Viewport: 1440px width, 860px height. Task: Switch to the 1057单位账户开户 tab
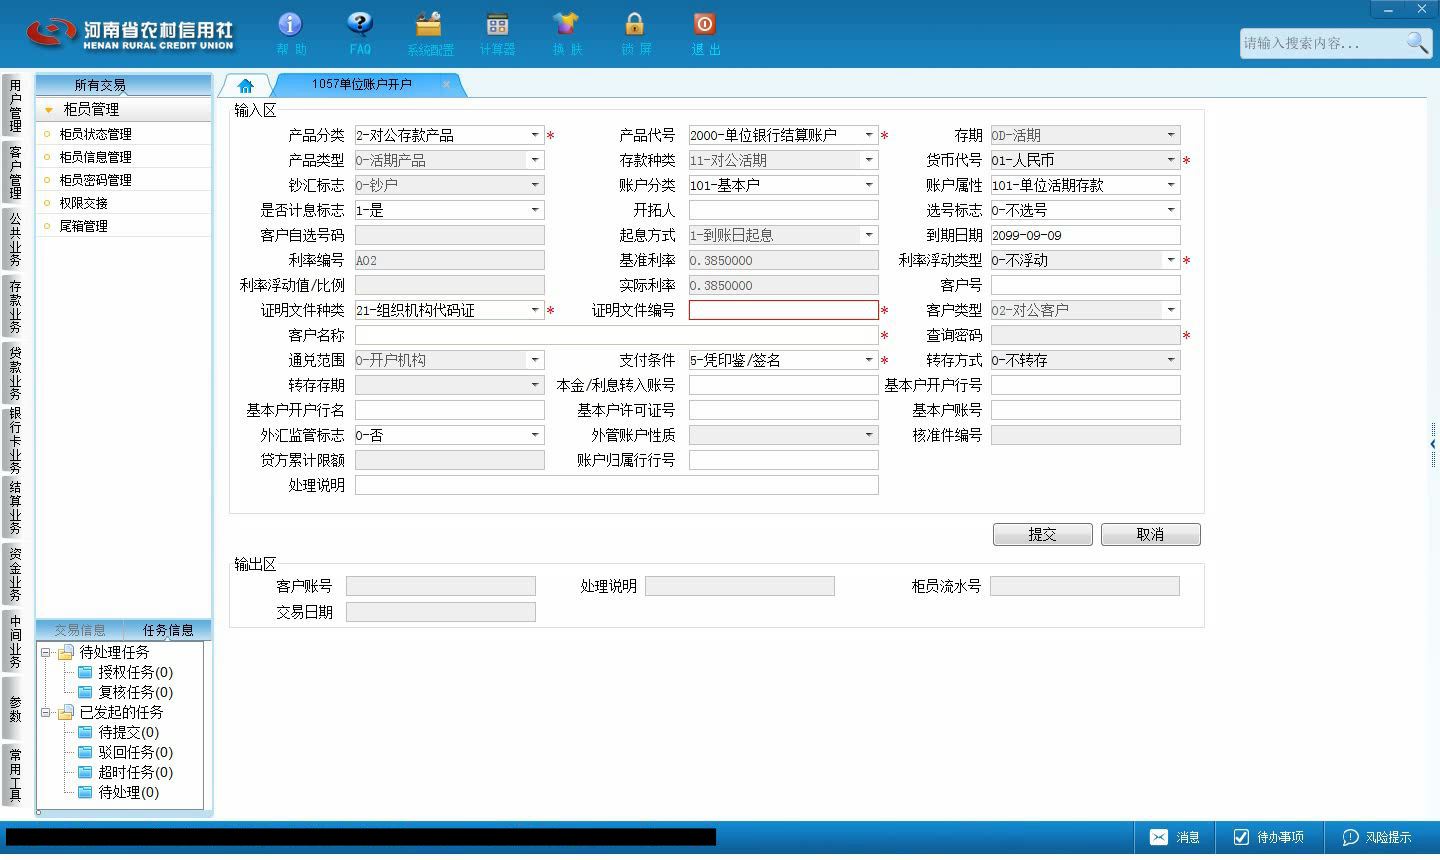362,84
